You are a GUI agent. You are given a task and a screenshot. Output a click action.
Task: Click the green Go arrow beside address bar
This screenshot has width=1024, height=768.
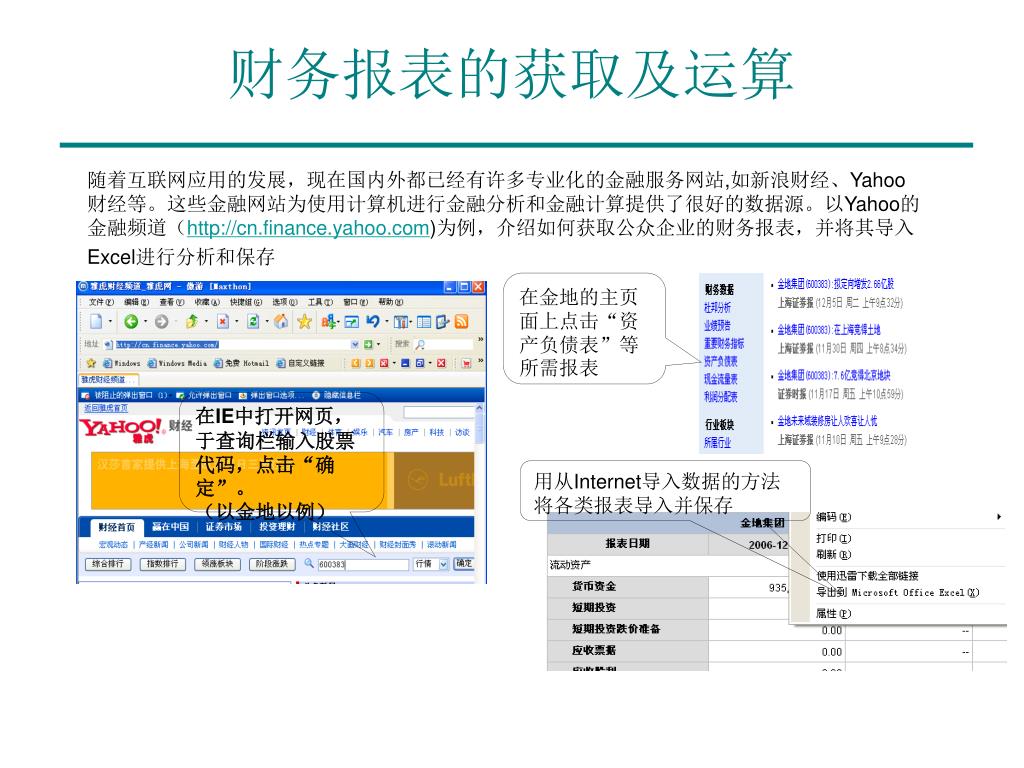click(368, 344)
